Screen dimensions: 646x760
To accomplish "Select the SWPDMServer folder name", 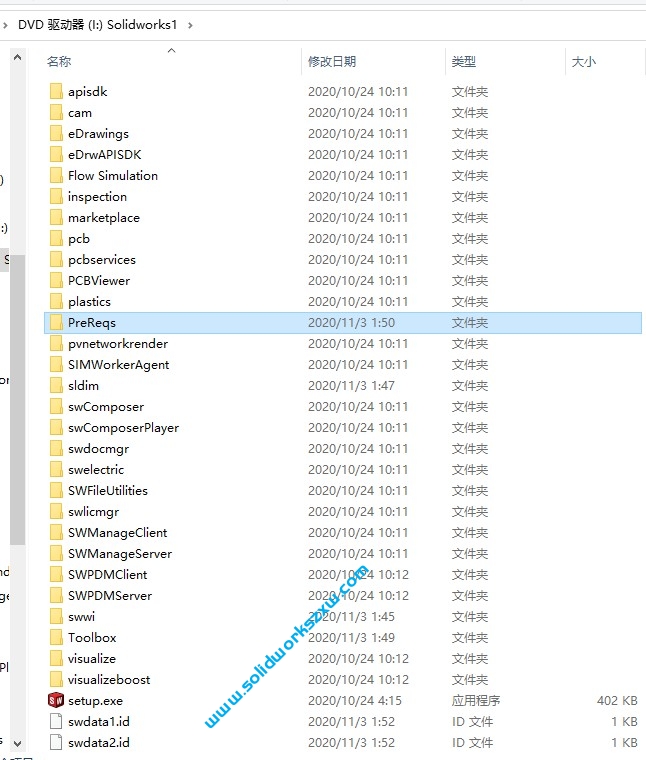I will click(110, 596).
